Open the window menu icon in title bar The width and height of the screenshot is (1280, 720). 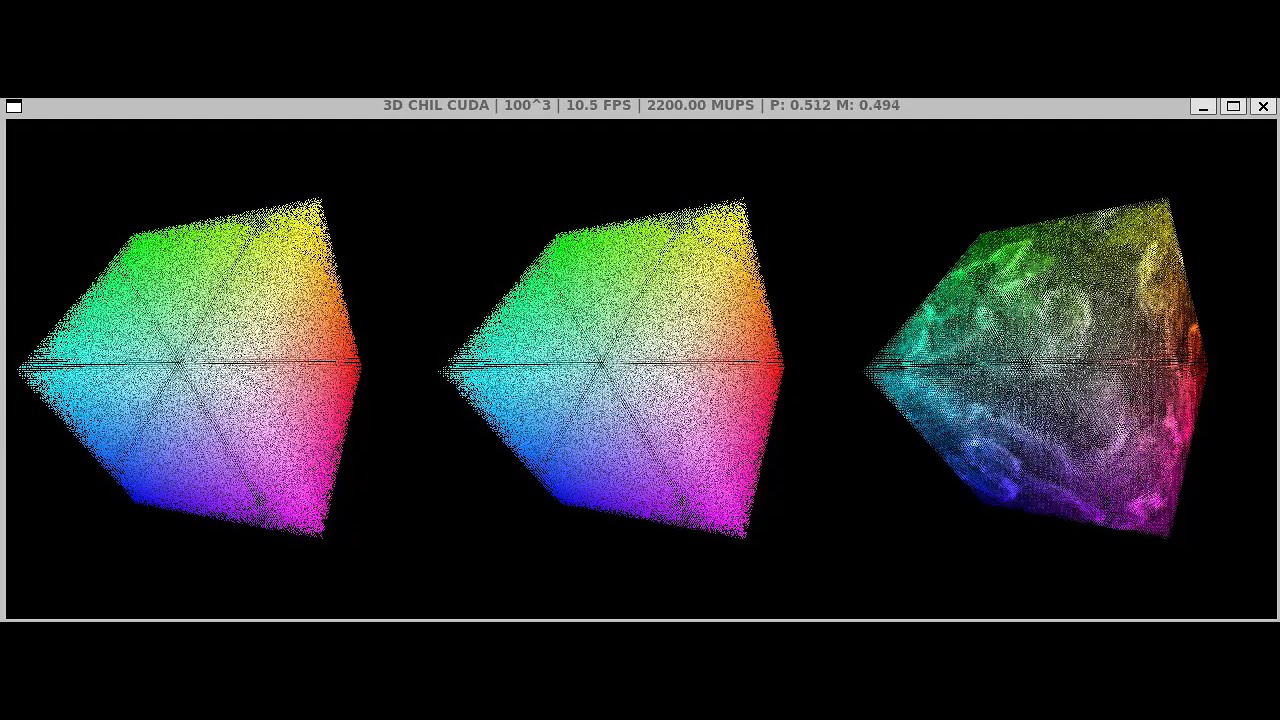click(x=14, y=106)
